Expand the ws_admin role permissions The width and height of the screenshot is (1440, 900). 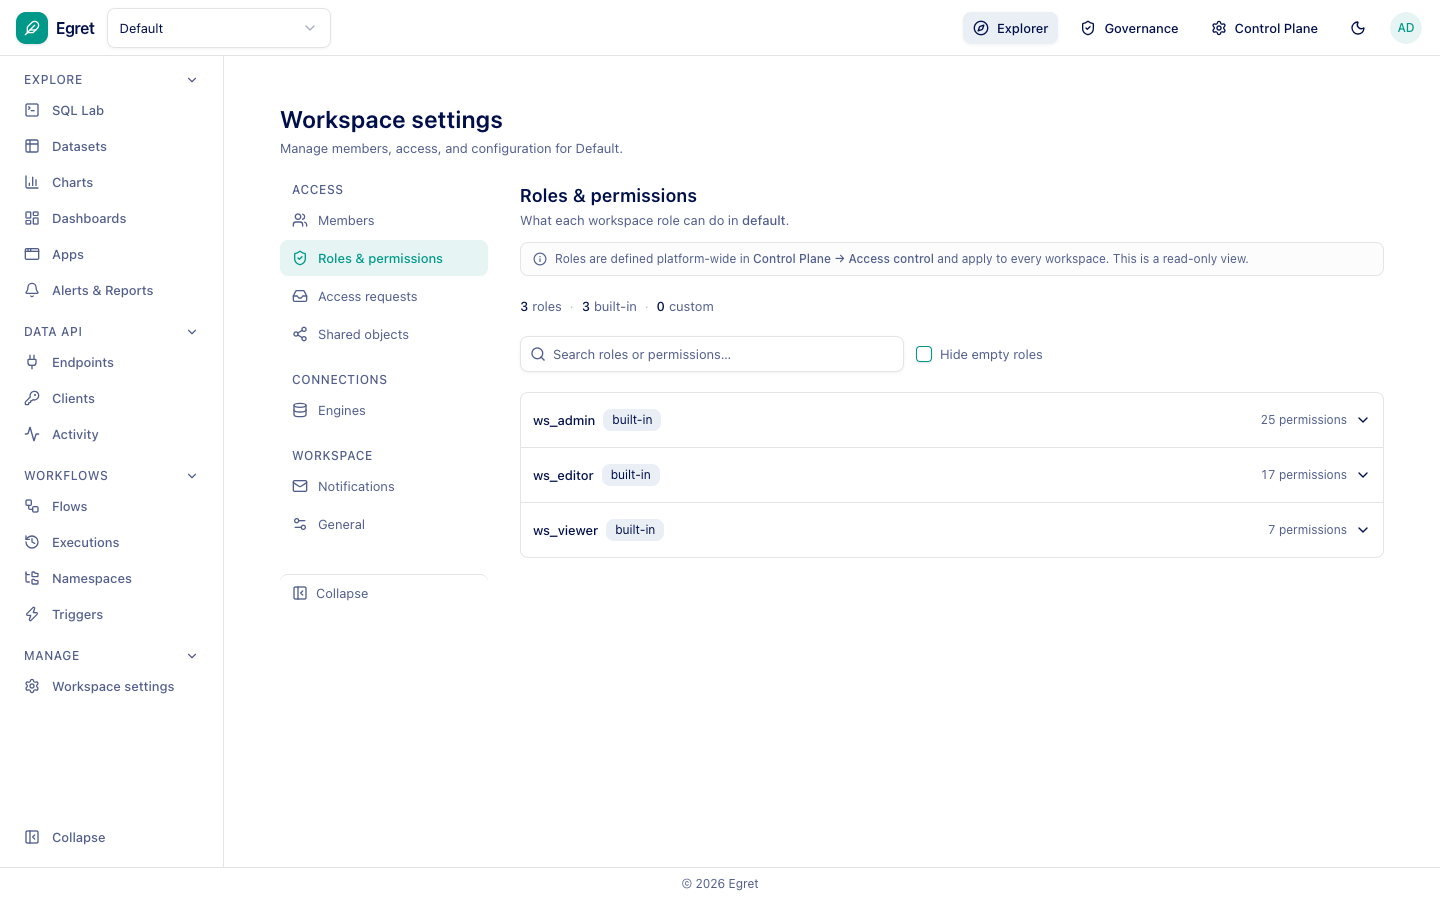click(952, 420)
